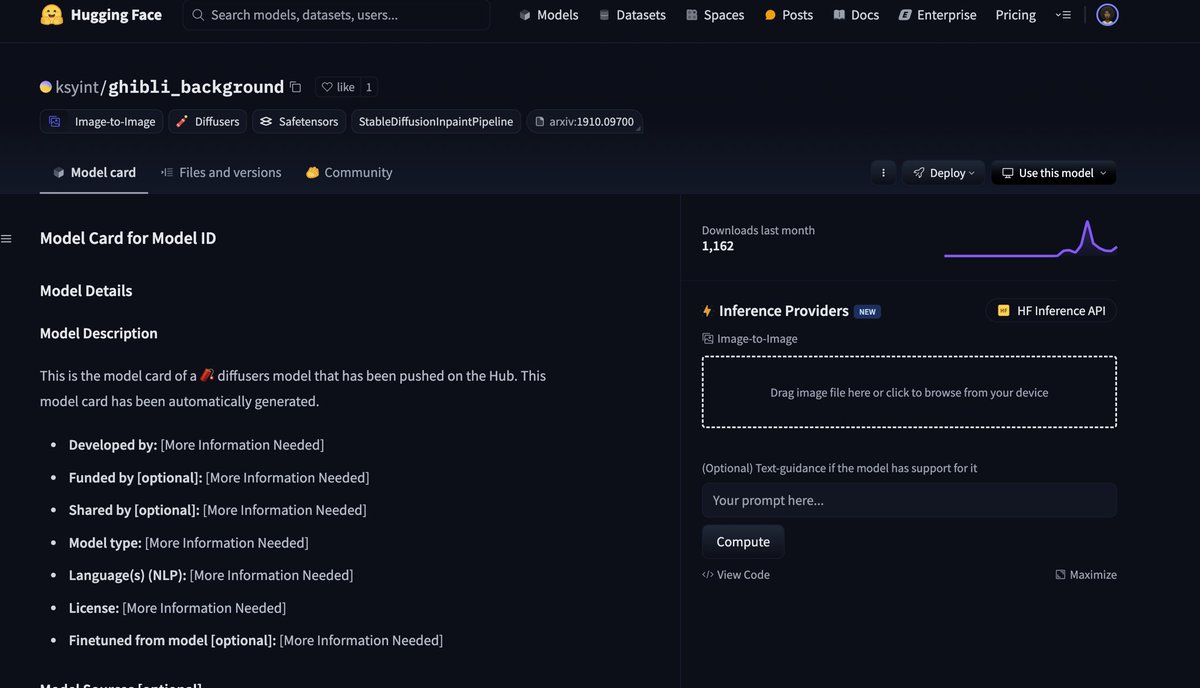Click the heart like button

337,87
